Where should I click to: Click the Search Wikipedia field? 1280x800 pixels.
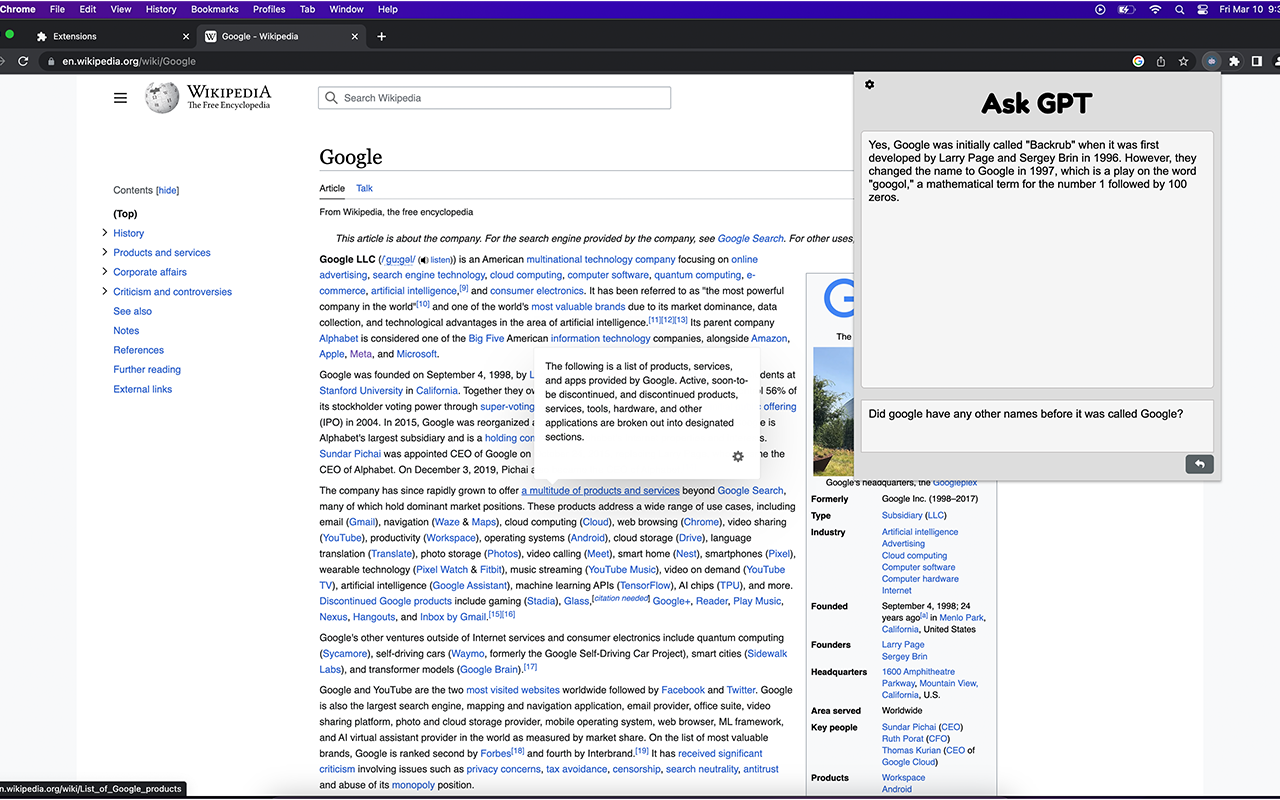click(495, 98)
